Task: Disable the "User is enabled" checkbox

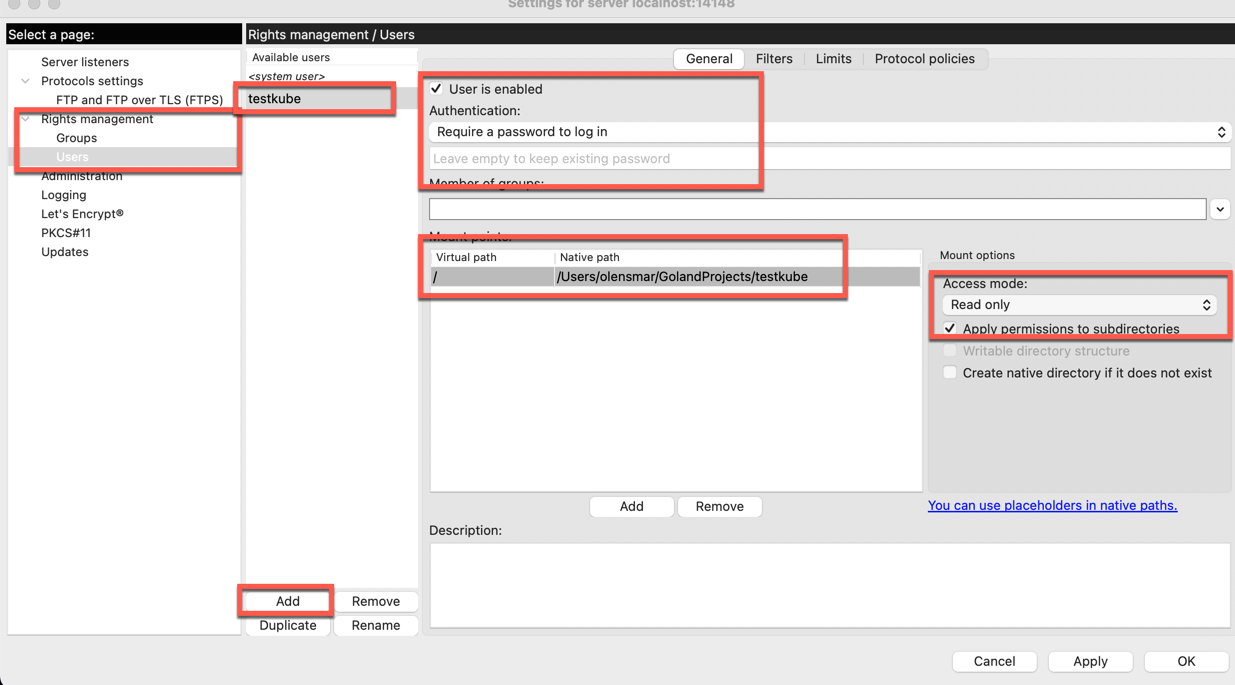Action: (435, 89)
